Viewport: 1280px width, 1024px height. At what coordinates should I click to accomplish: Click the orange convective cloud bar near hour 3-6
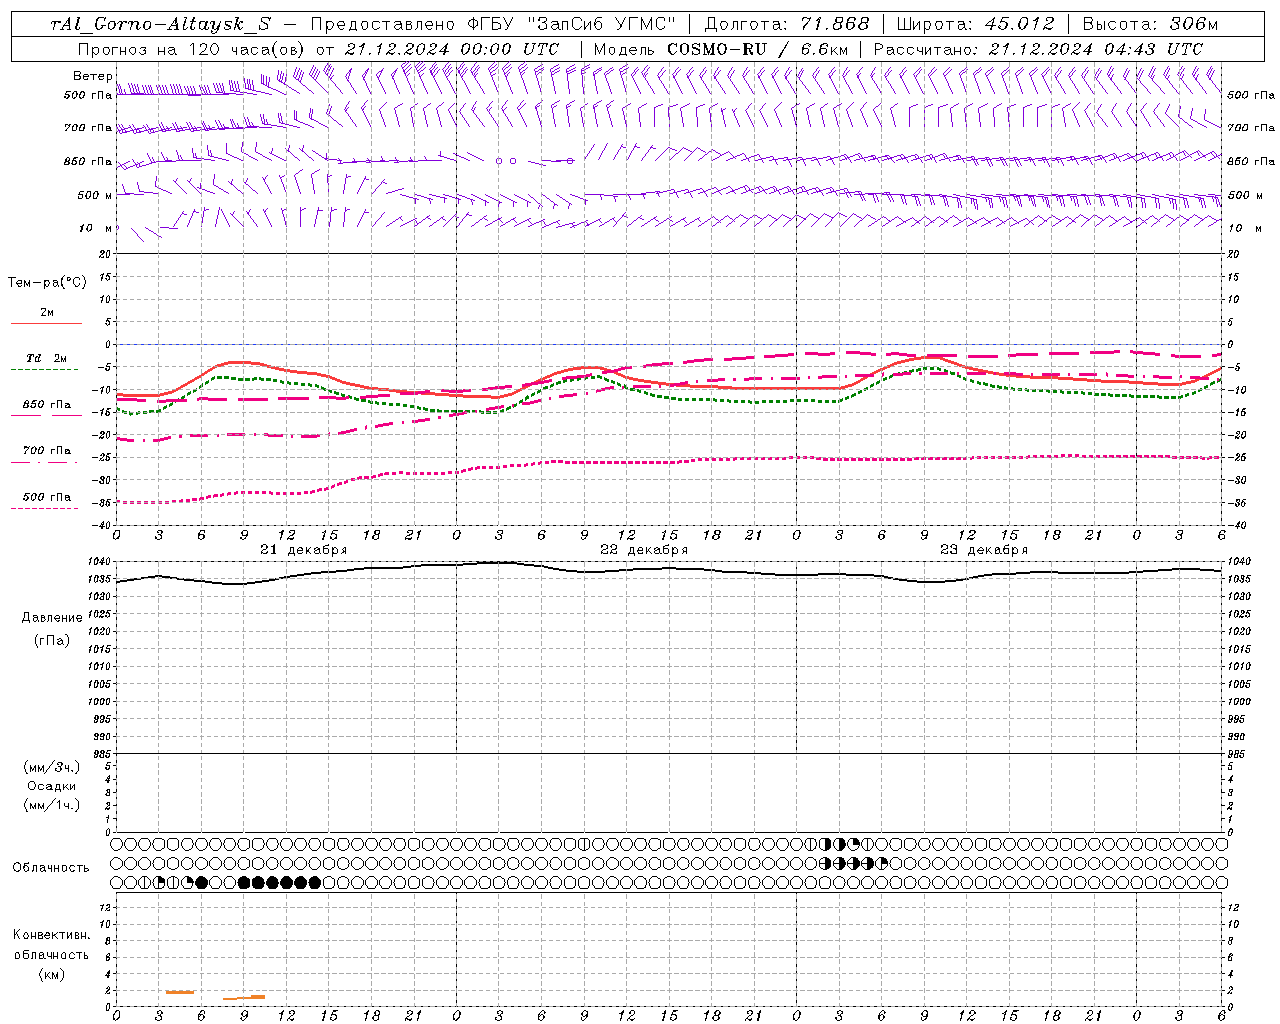[x=180, y=992]
